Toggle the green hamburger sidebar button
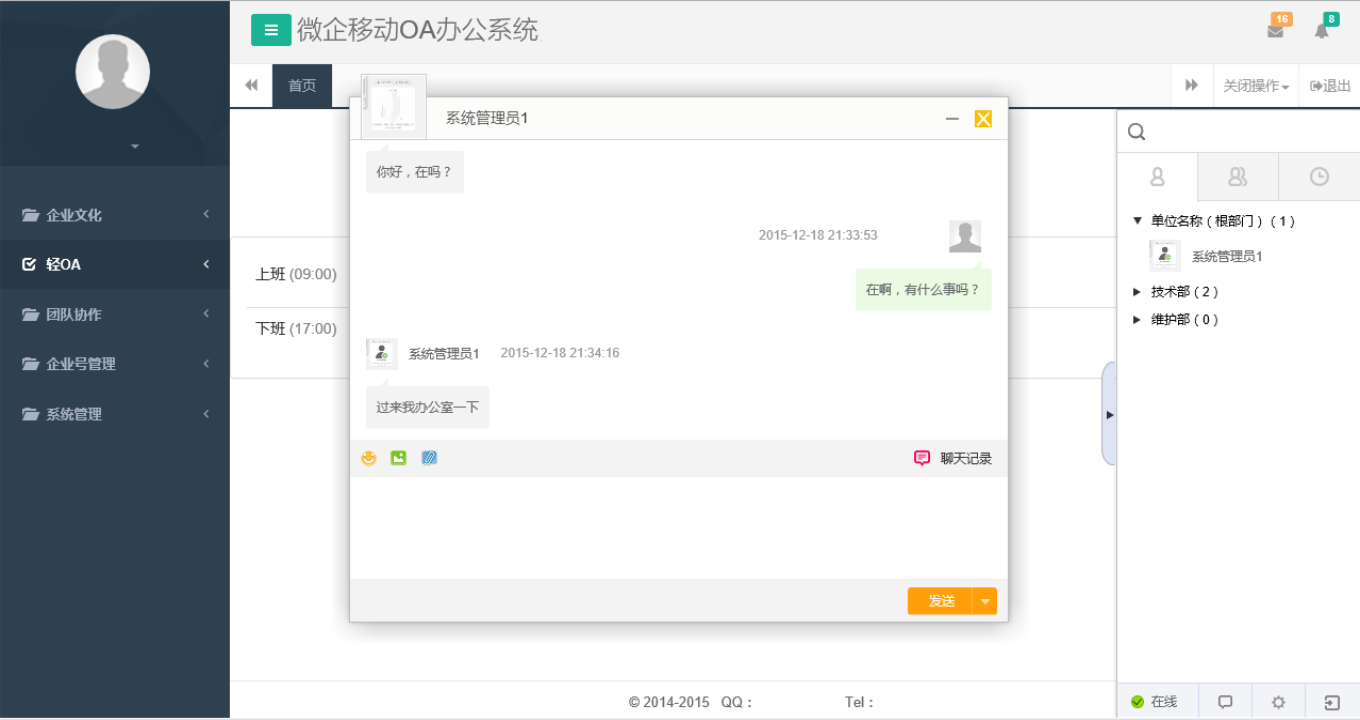1360x720 pixels. [271, 30]
